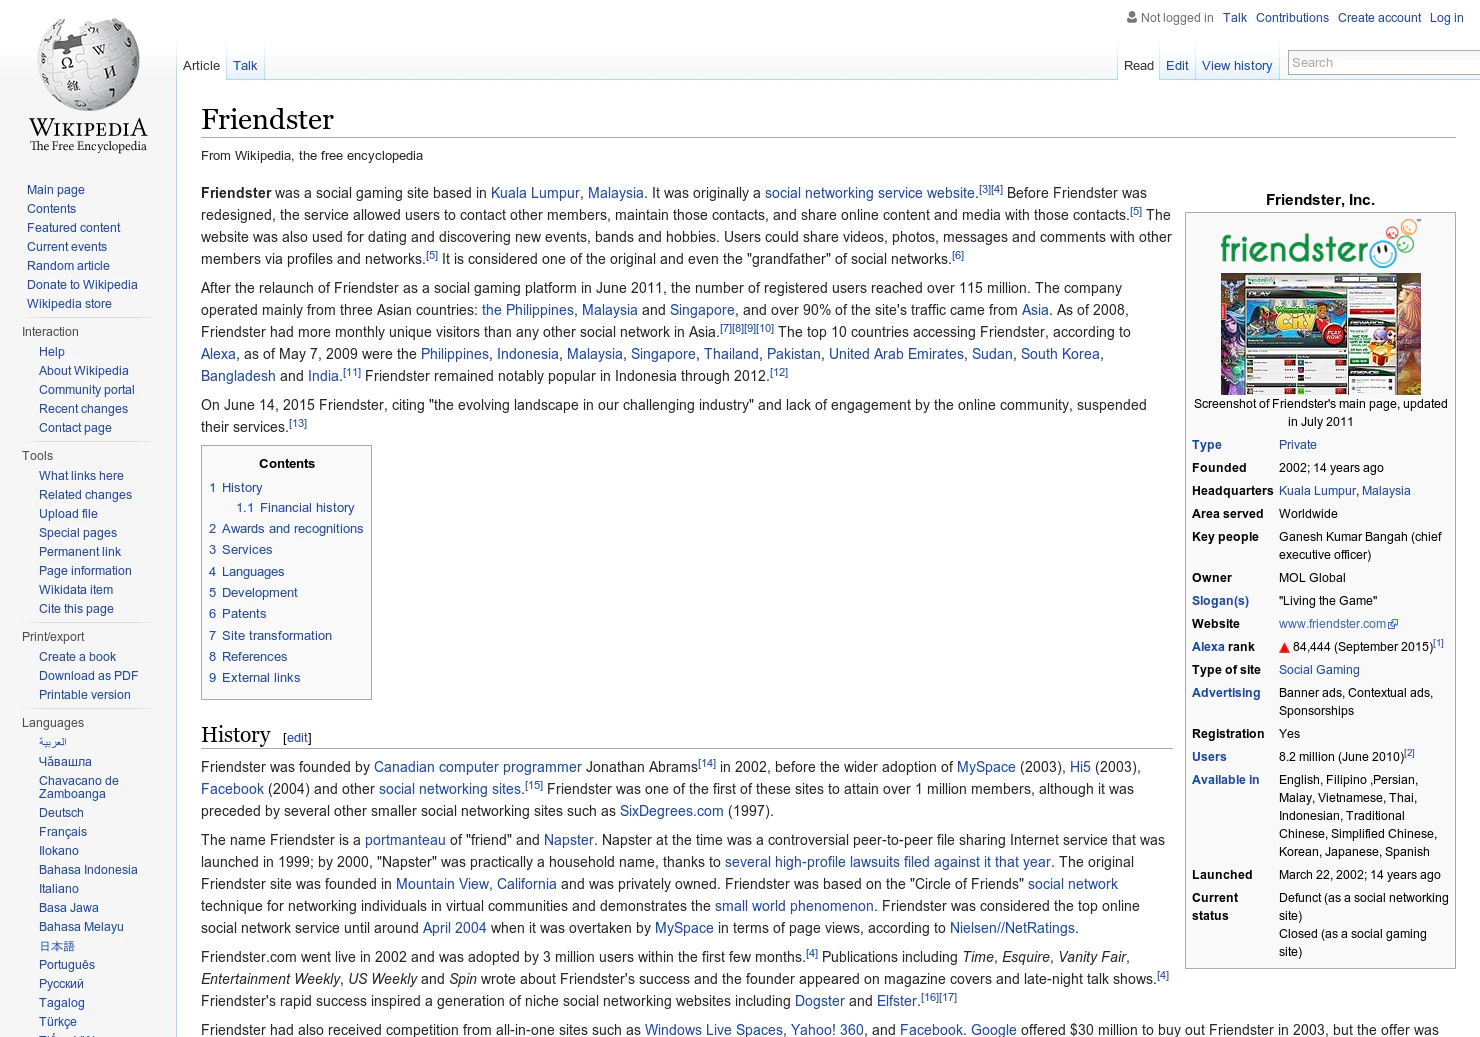Open the www.friendster.com external link

pos(1338,624)
